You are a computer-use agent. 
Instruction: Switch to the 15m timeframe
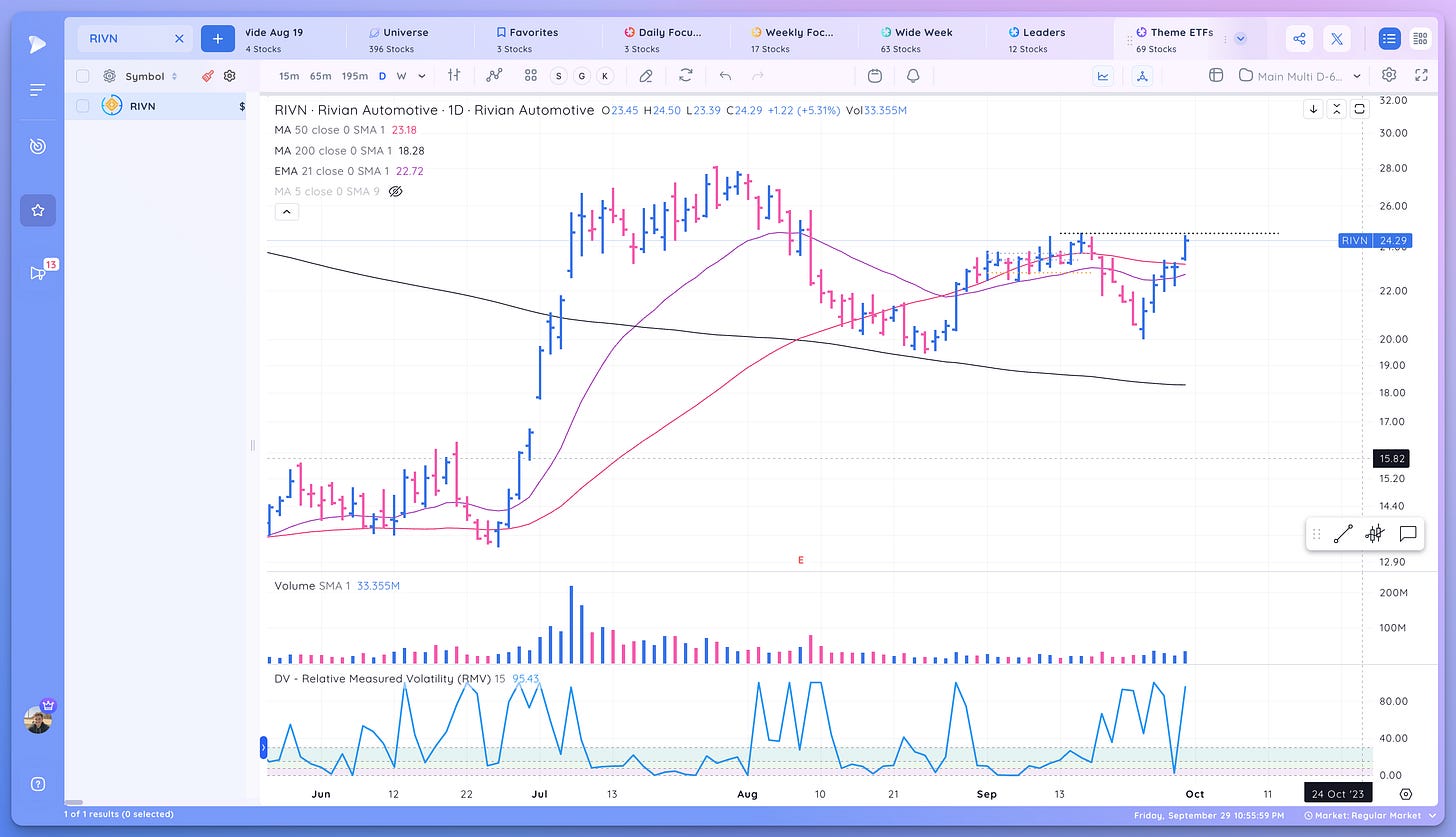point(288,76)
